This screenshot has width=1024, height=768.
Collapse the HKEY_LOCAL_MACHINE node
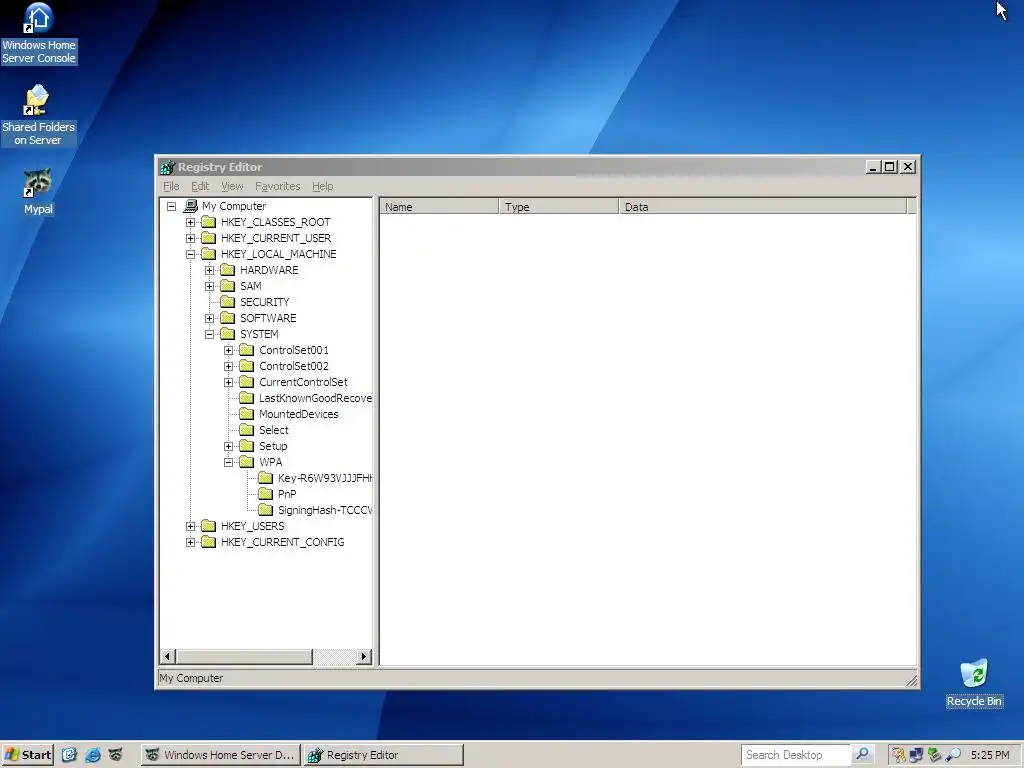[x=190, y=255]
